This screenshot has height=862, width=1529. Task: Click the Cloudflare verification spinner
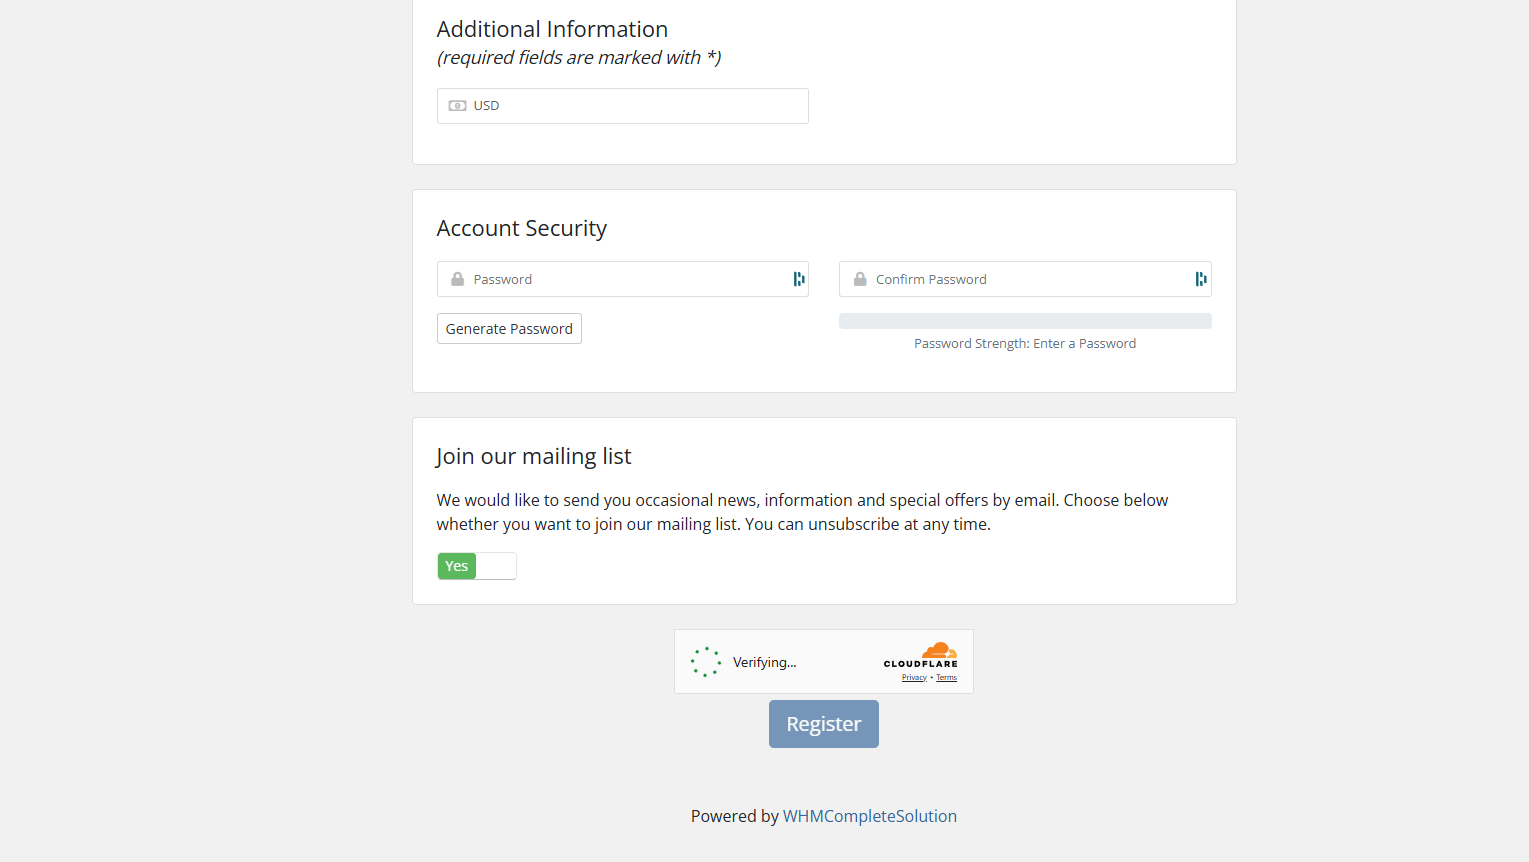[706, 662]
